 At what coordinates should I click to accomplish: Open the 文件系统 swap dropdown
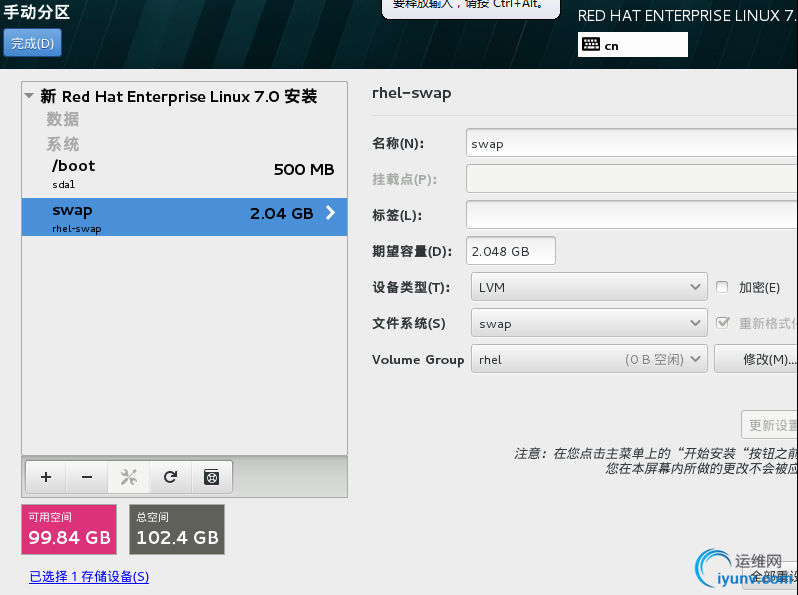coord(589,323)
